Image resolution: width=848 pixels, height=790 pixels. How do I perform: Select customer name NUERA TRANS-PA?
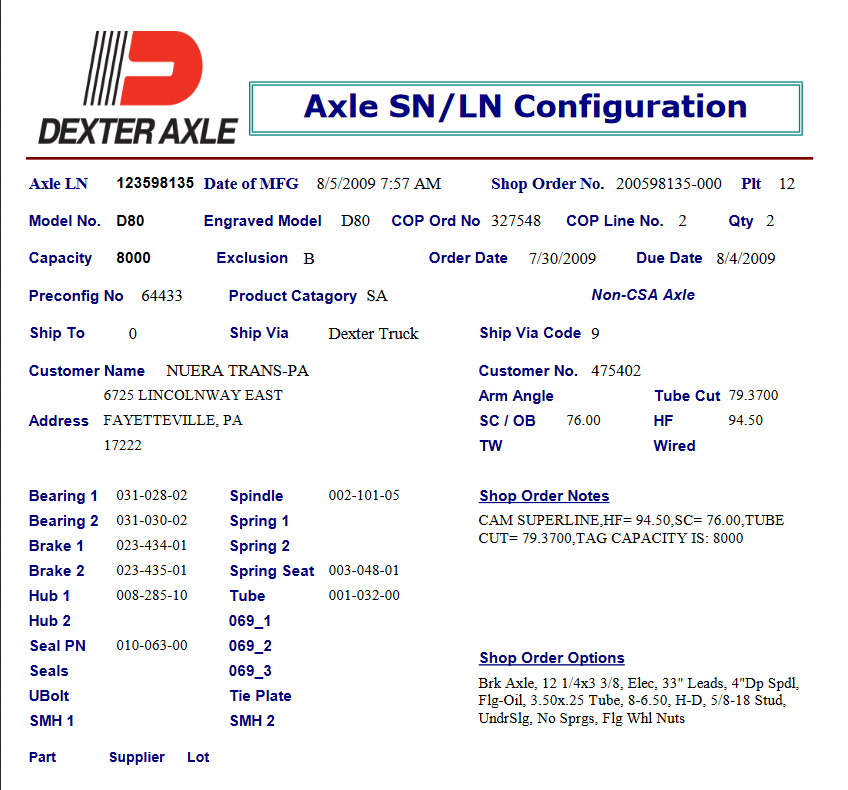(237, 370)
